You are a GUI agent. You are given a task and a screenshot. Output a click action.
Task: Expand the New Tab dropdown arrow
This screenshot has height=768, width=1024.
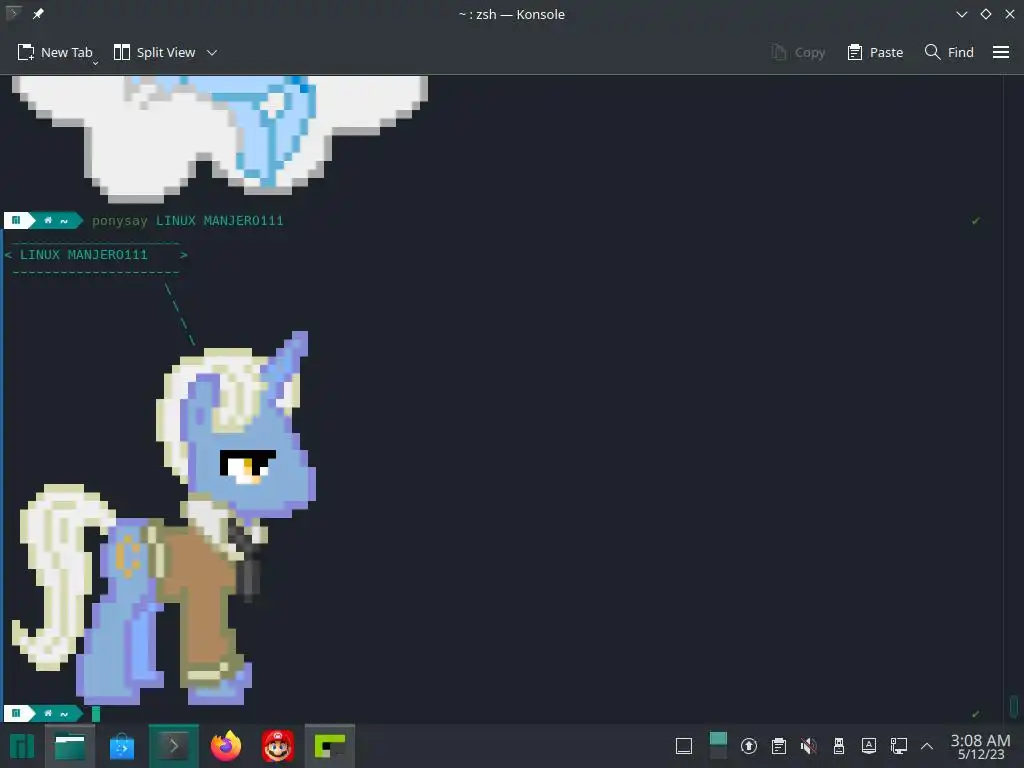click(95, 63)
